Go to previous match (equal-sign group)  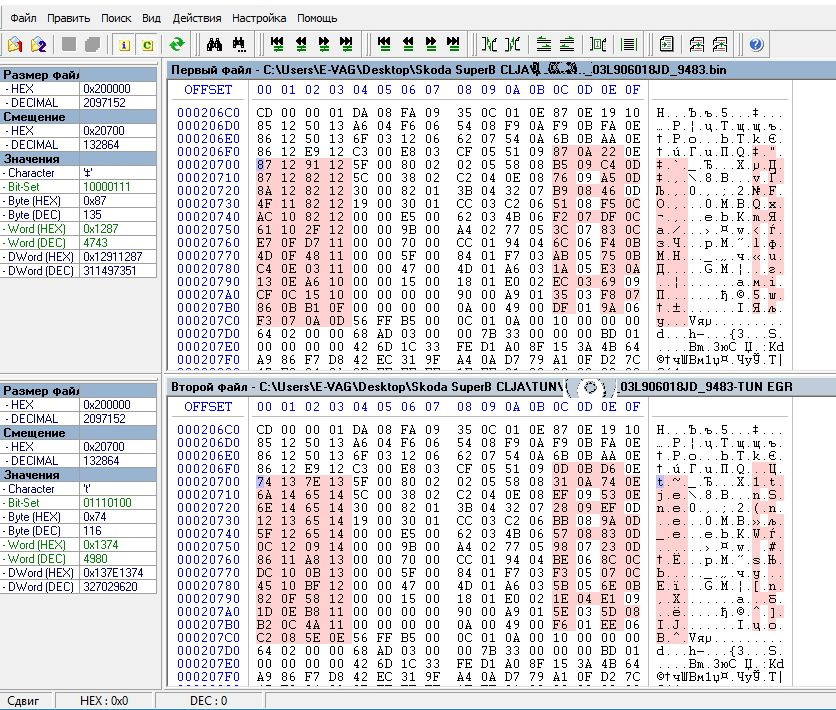(x=408, y=44)
